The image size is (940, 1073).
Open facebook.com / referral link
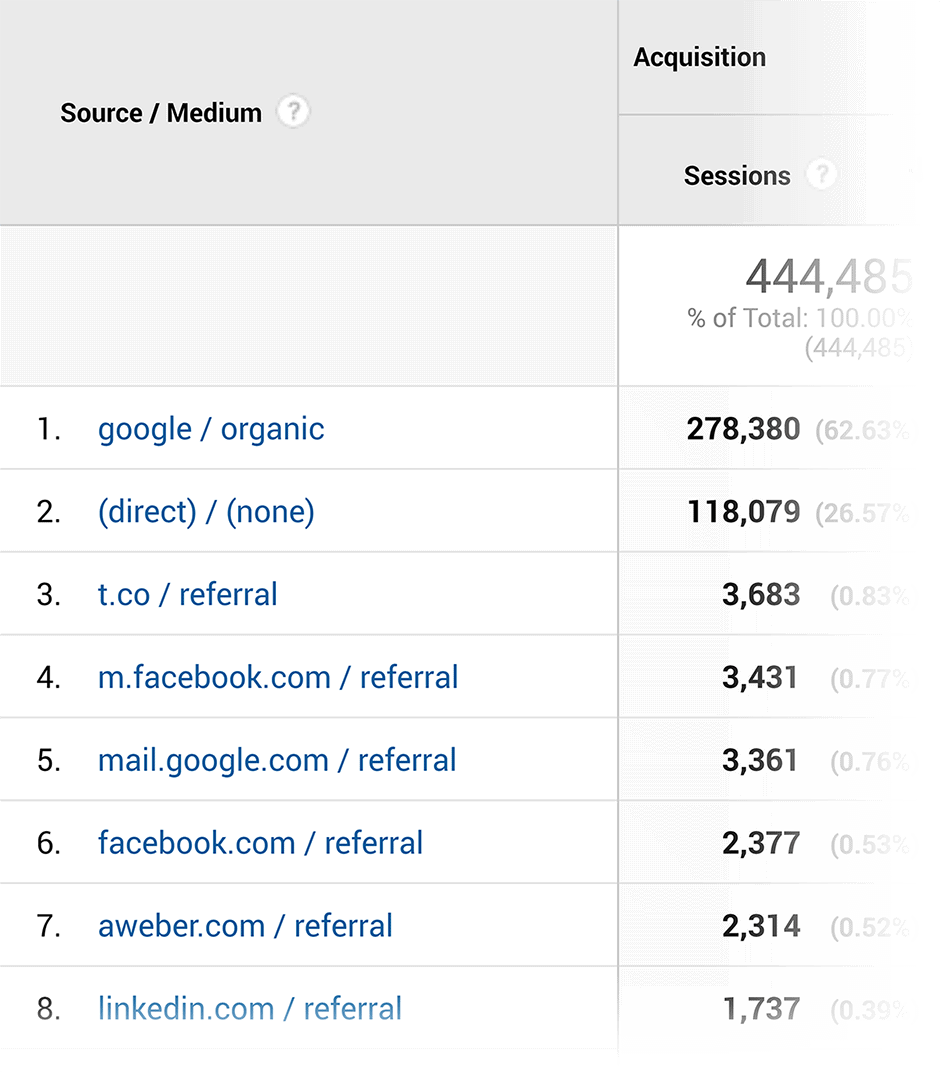tap(260, 843)
